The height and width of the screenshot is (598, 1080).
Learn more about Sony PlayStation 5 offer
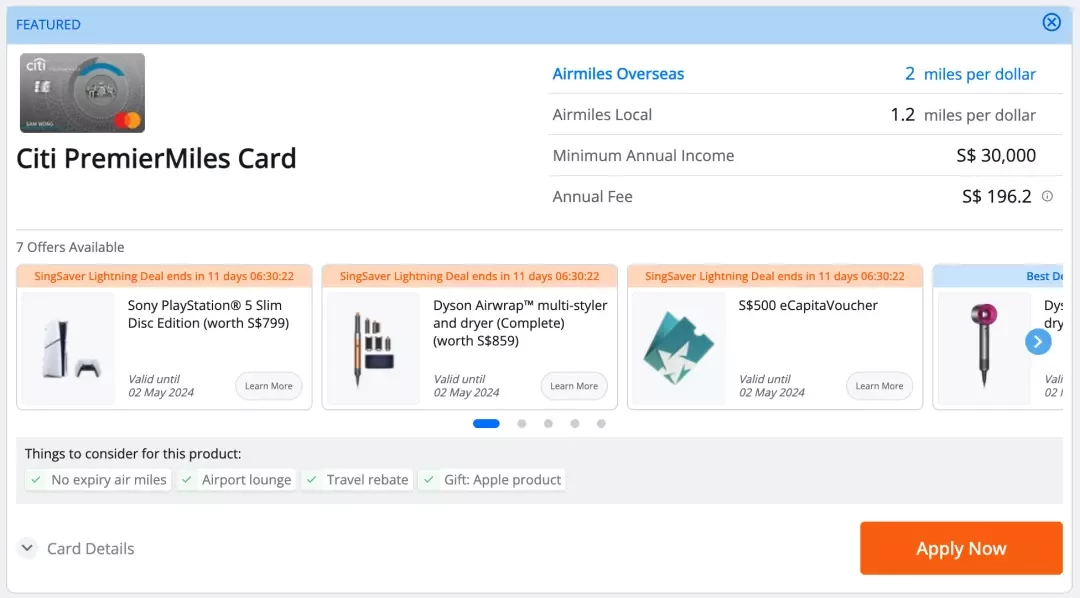point(269,386)
